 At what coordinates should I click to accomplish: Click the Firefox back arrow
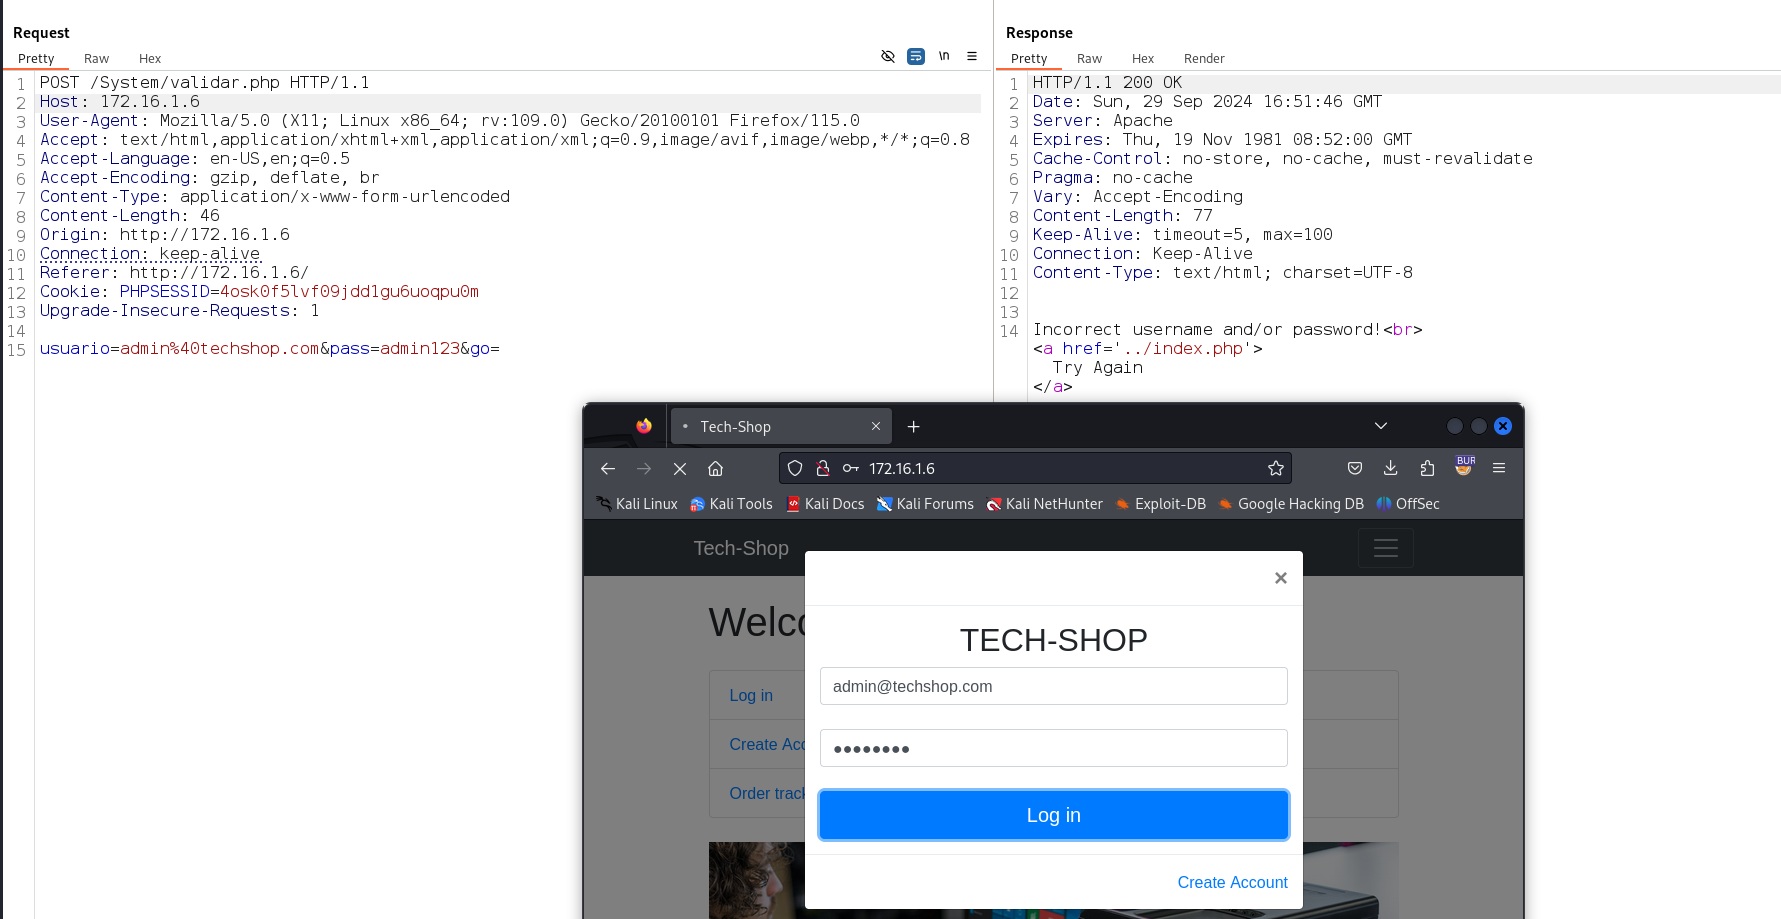608,468
